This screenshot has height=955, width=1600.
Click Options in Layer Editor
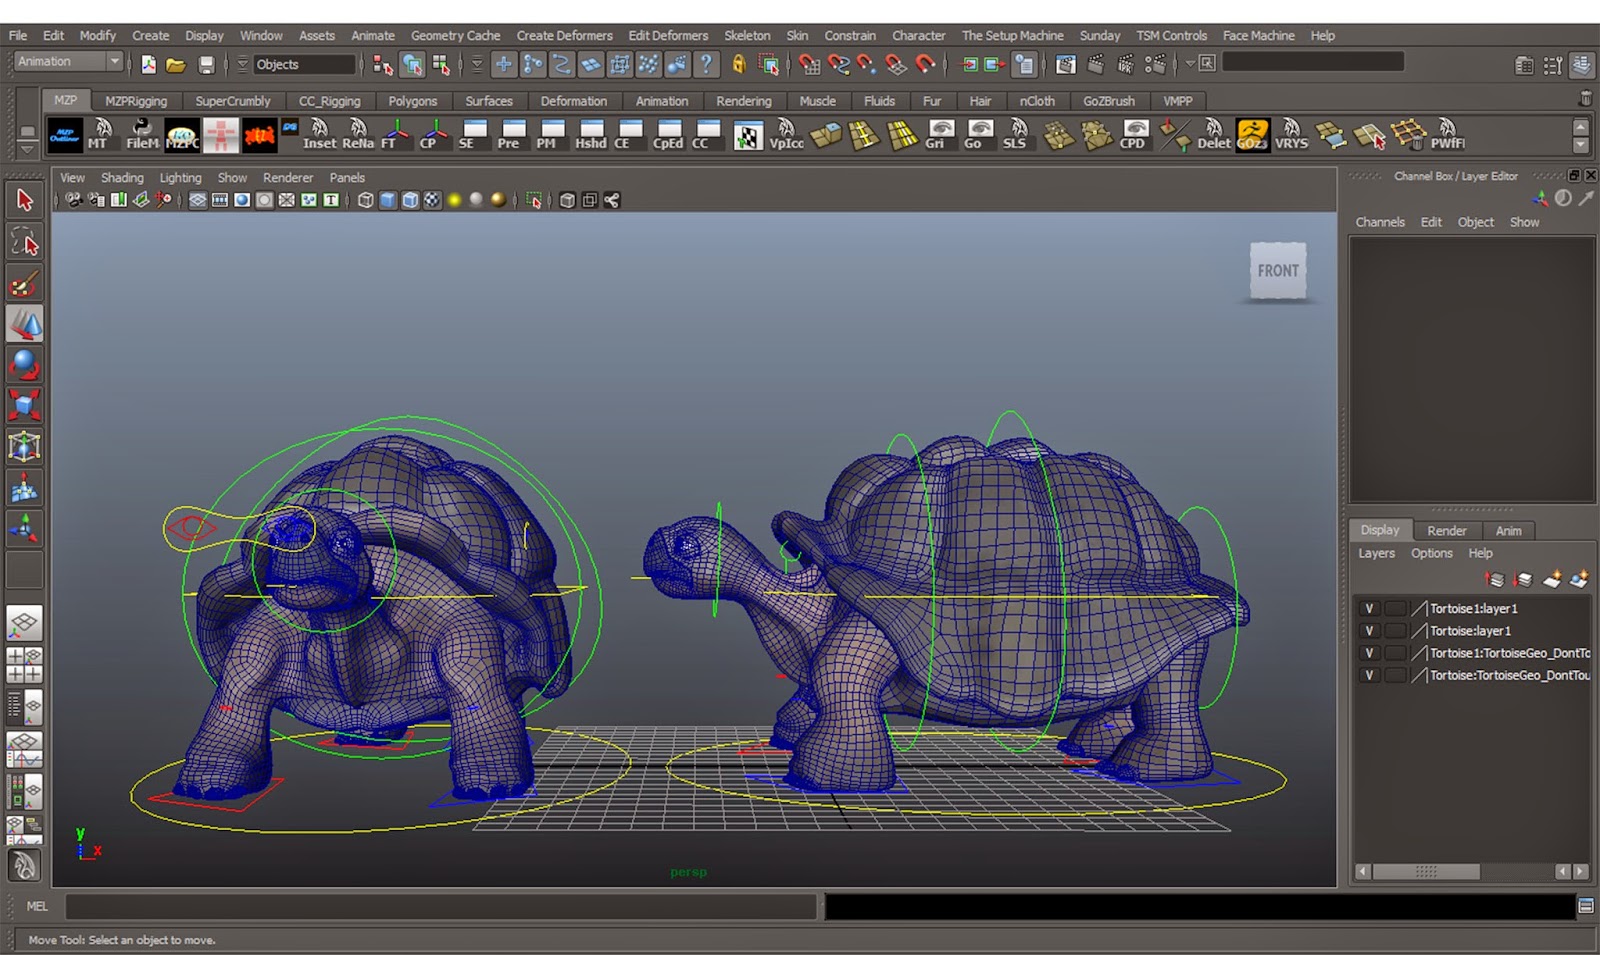1431,553
